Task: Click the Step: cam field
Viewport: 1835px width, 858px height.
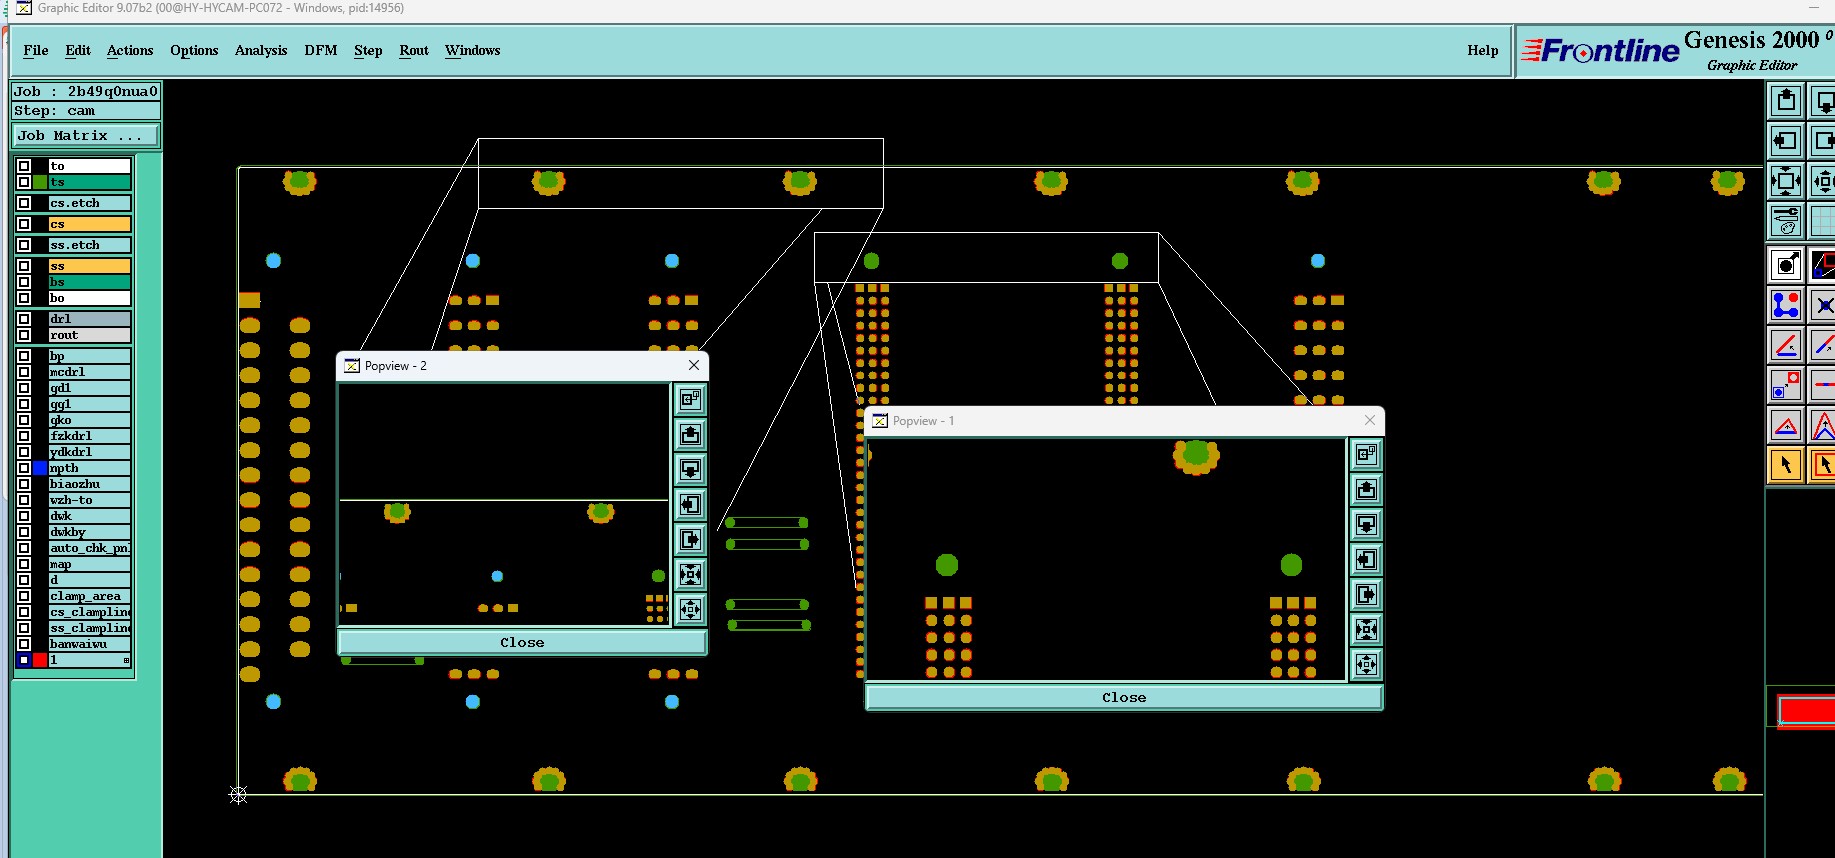Action: [86, 111]
